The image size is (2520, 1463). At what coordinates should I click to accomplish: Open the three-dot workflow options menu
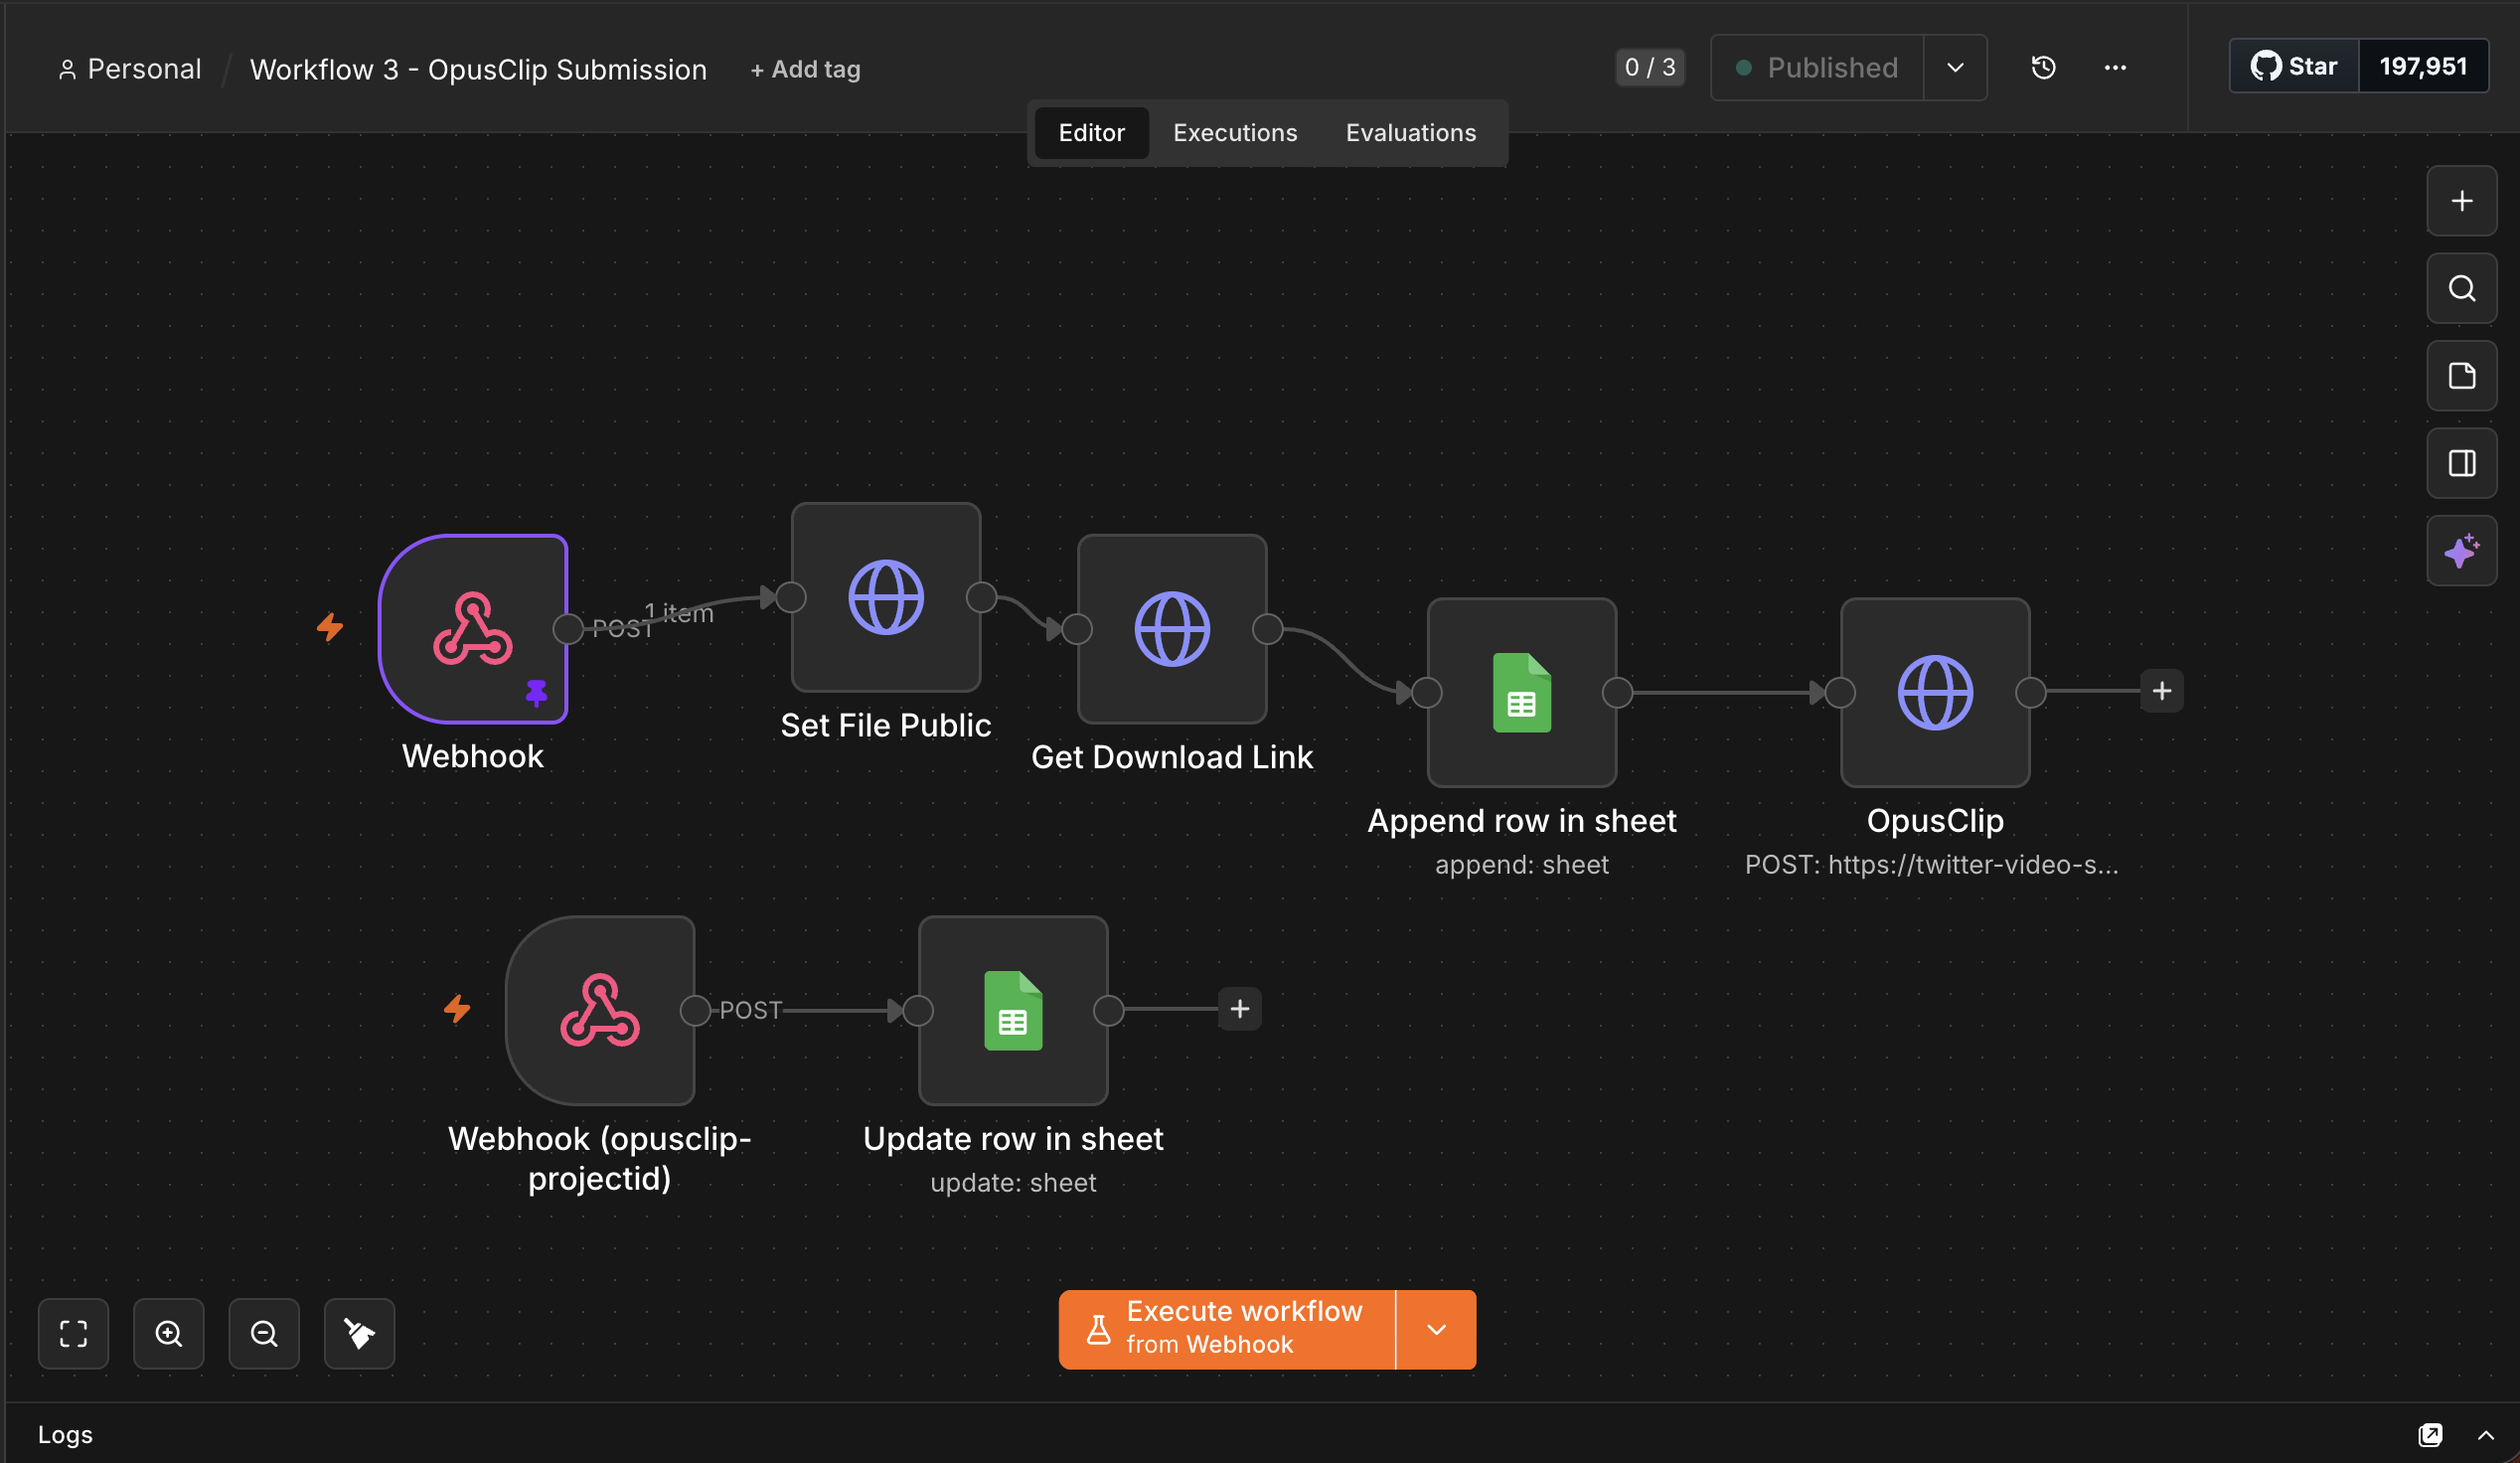coord(2114,67)
